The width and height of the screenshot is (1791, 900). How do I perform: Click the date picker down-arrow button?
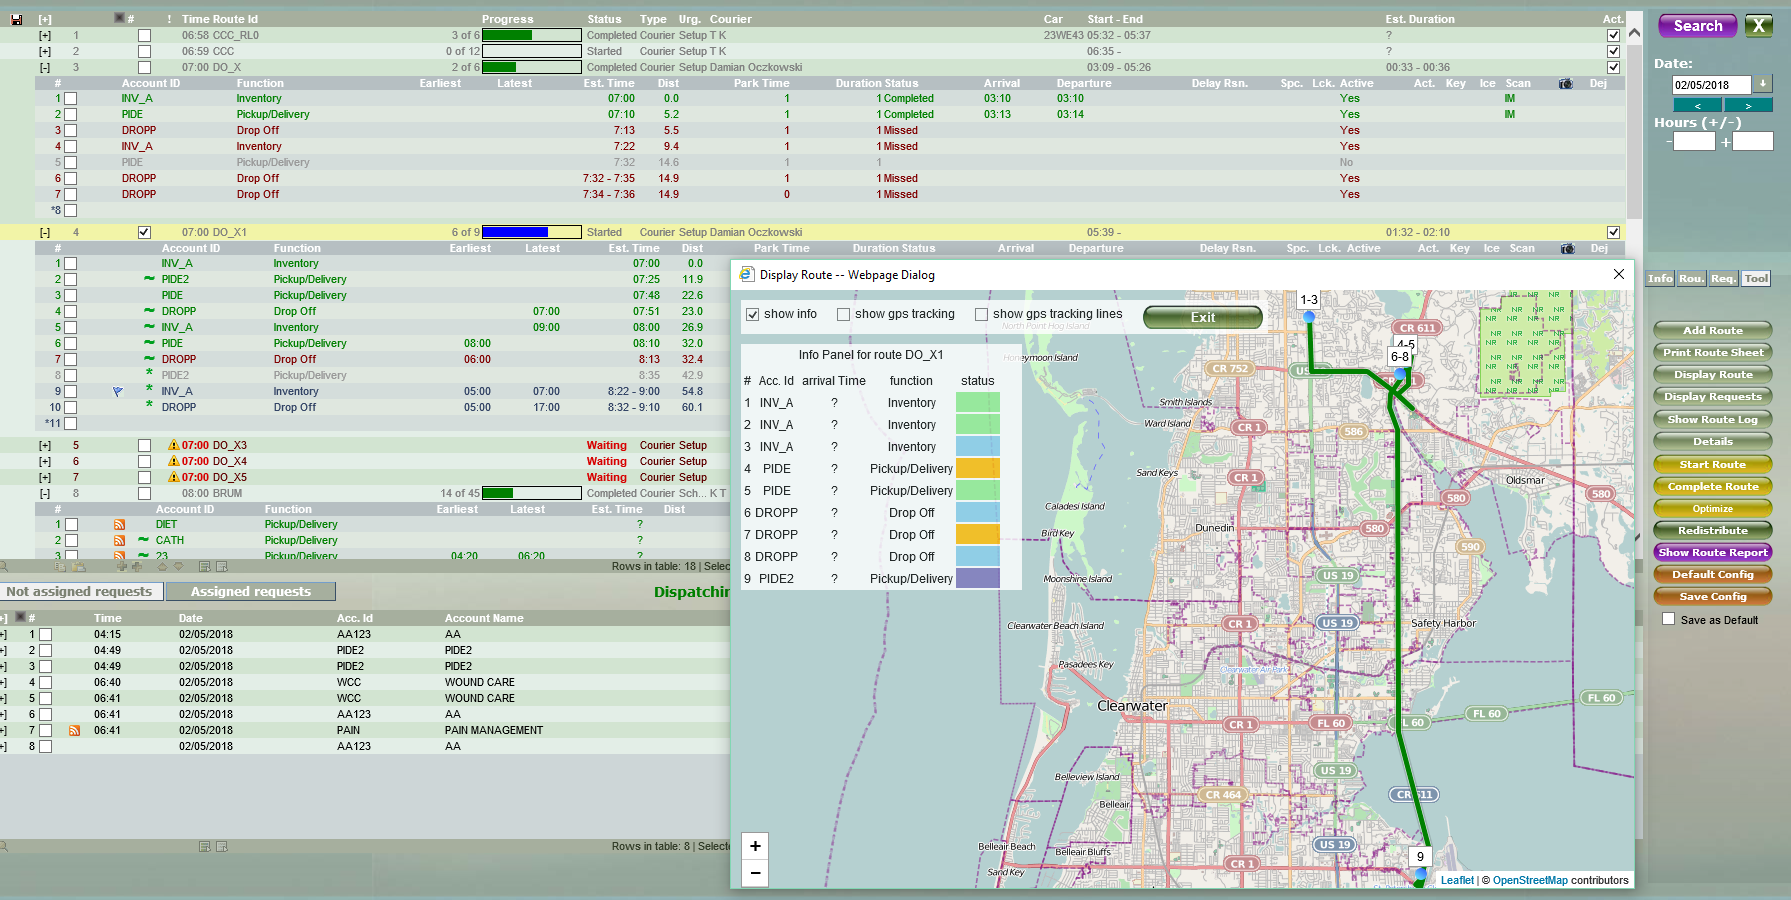pyautogui.click(x=1763, y=85)
